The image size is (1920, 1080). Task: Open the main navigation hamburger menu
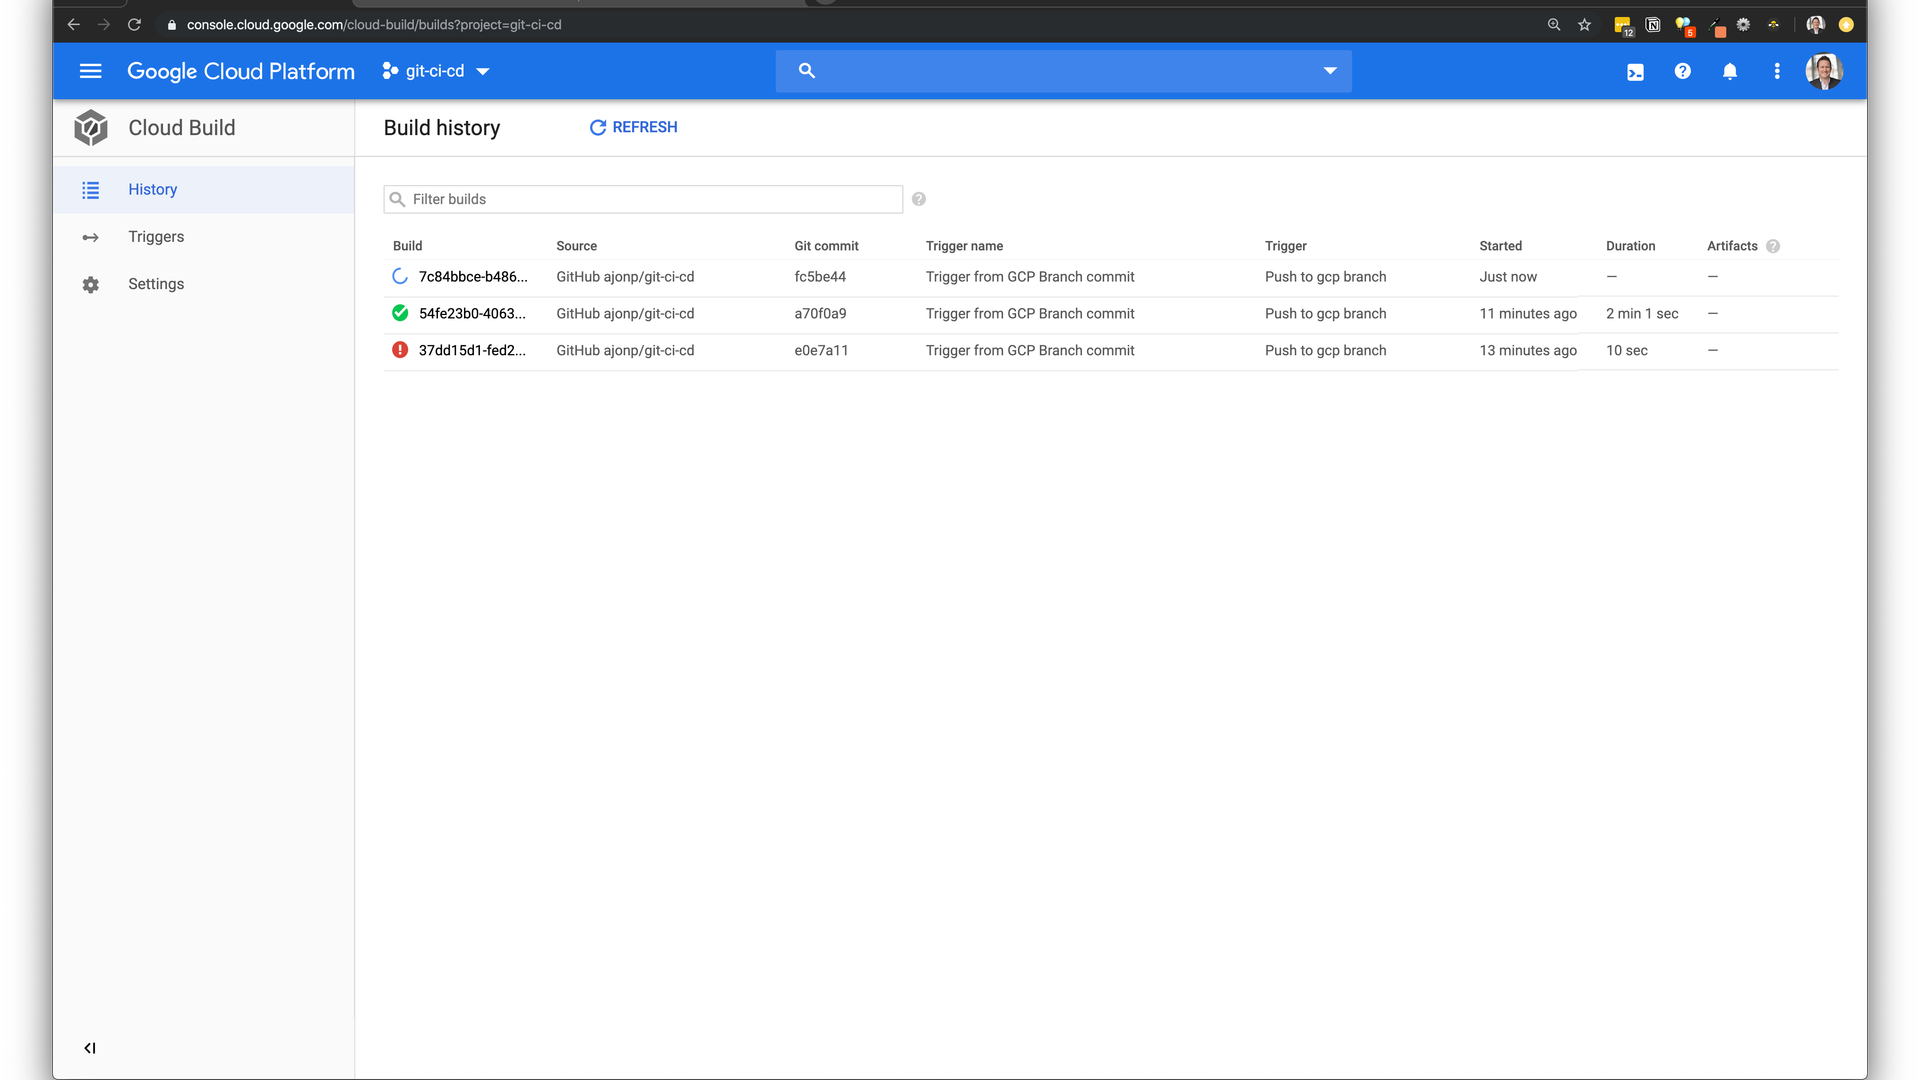pyautogui.click(x=90, y=71)
